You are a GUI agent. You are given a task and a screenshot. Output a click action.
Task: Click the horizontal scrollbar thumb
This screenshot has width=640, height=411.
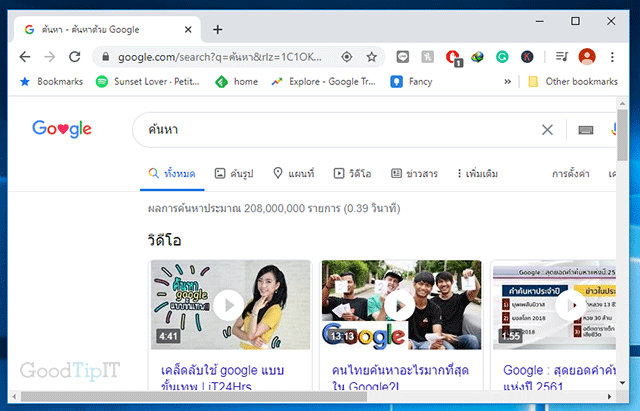[x=194, y=396]
